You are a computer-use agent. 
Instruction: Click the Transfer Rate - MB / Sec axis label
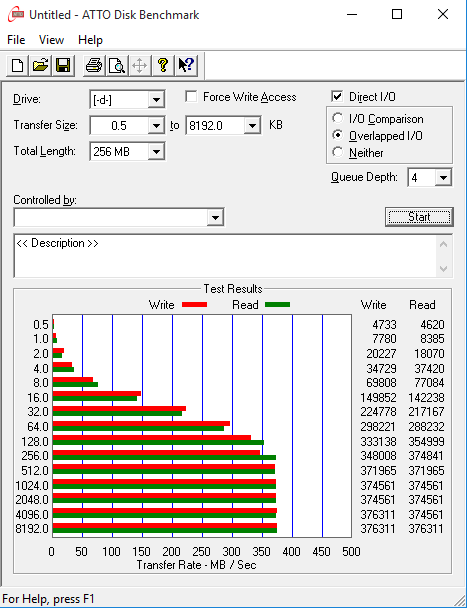196,565
